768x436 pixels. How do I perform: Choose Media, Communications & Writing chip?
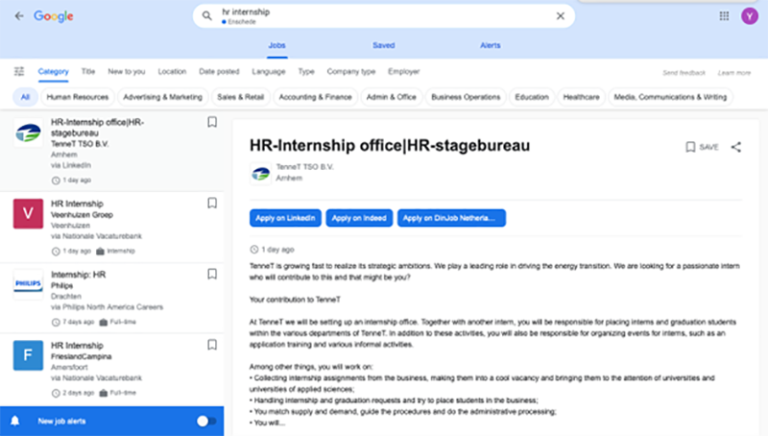coord(671,97)
